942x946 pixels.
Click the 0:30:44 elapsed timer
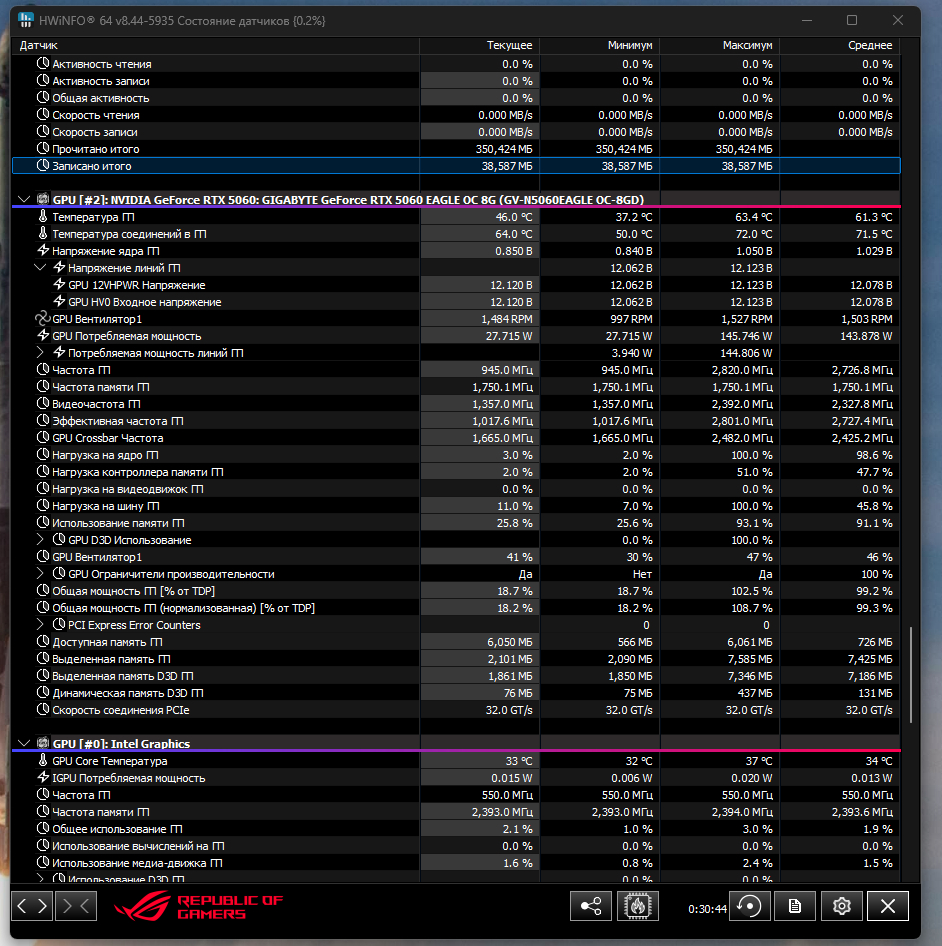pos(707,909)
